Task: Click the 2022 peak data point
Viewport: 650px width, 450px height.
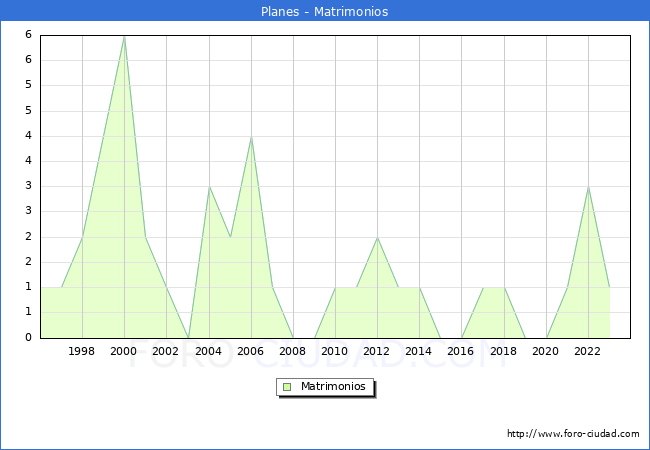Action: coord(588,187)
